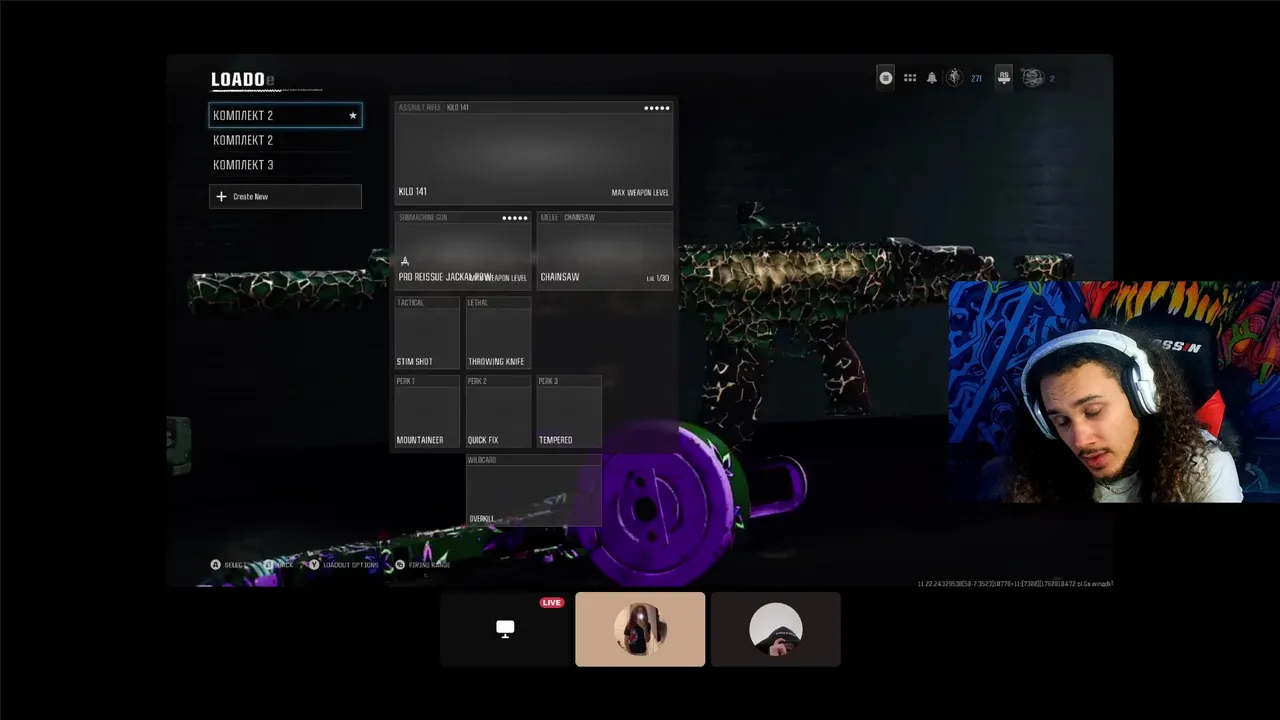This screenshot has height=720, width=1280.
Task: Click the LVL 1/30 text on Chainsaw
Action: click(x=658, y=278)
